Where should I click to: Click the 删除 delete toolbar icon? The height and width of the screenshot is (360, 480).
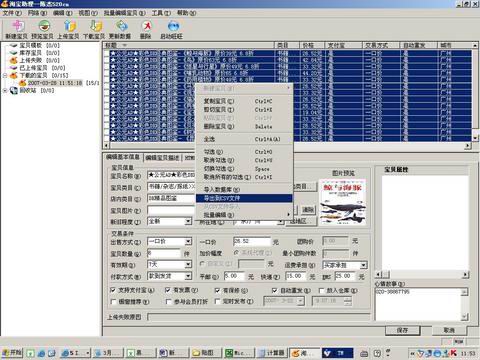[x=146, y=29]
